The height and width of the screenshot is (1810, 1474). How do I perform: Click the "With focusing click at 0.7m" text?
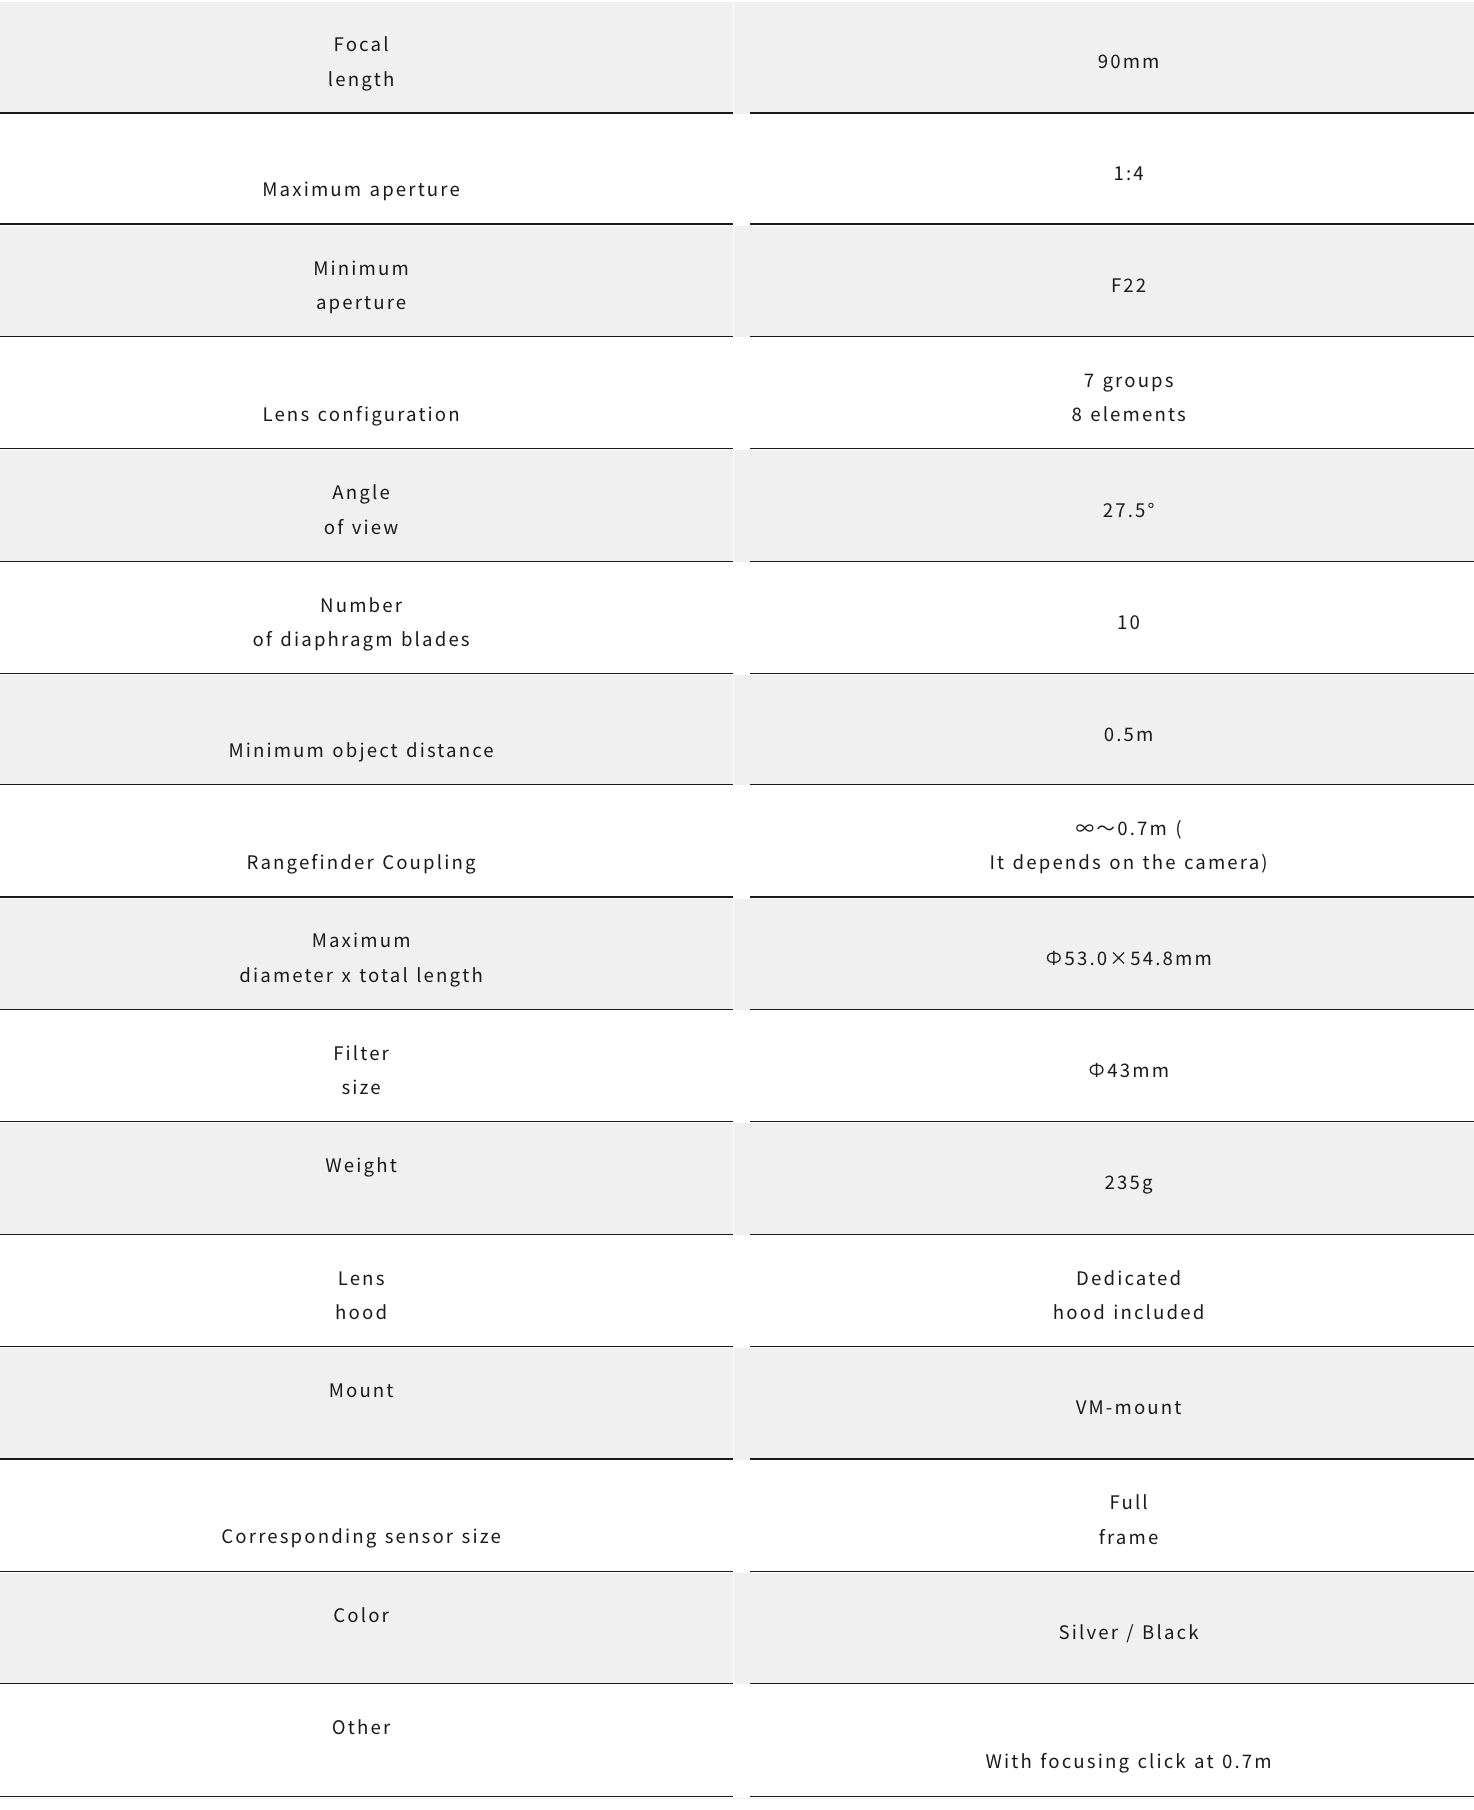click(1128, 1761)
